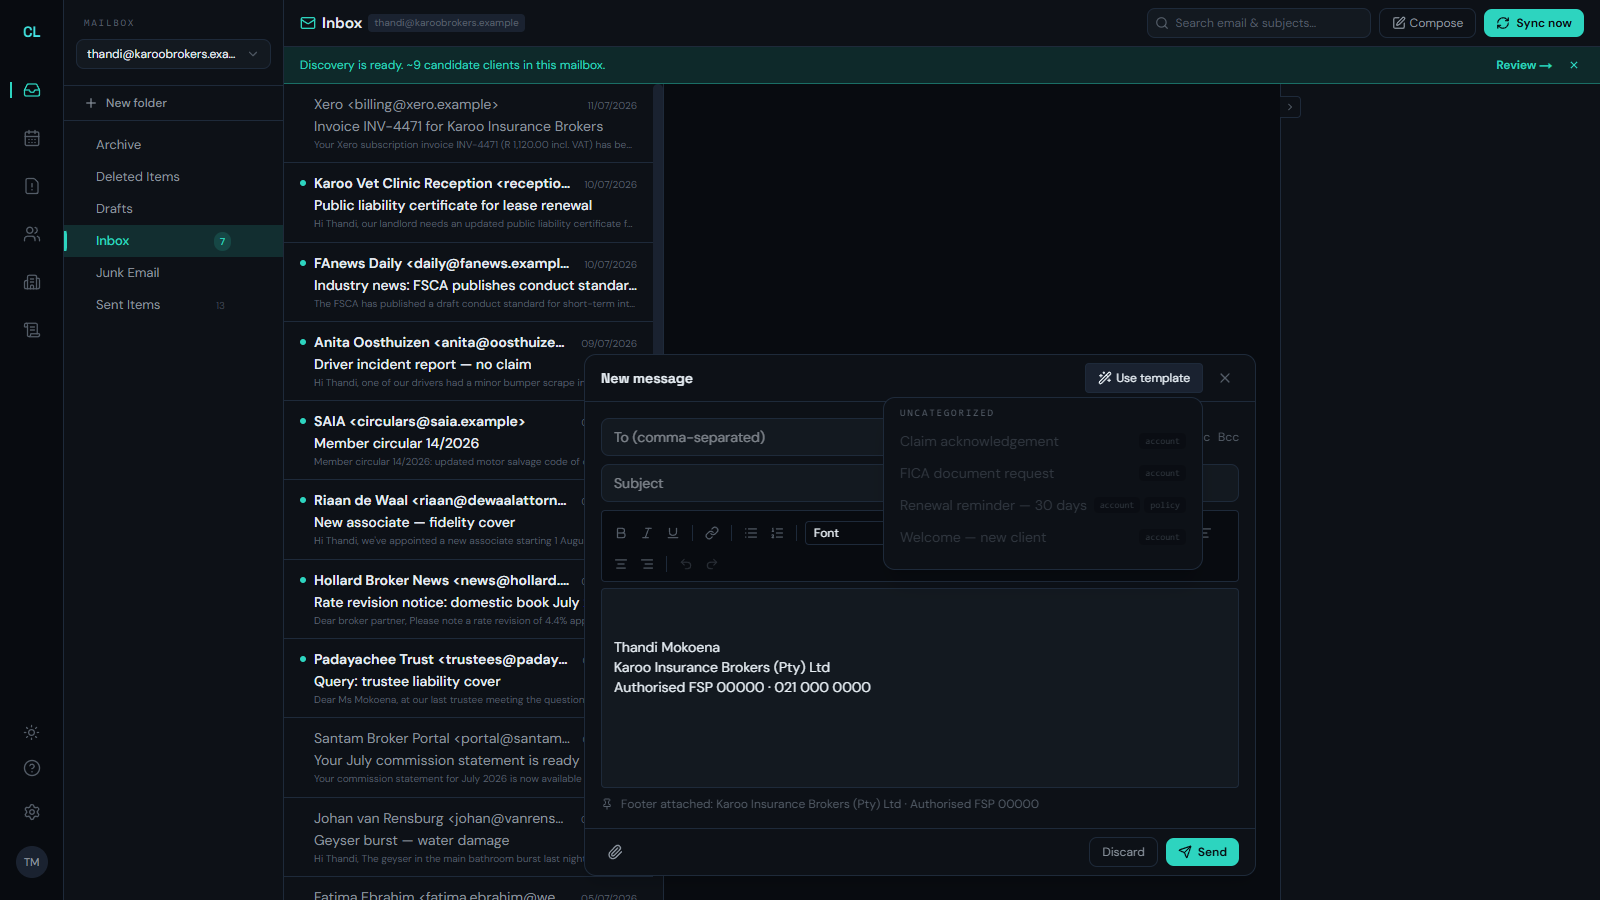Apply bold formatting in message editor

[621, 533]
